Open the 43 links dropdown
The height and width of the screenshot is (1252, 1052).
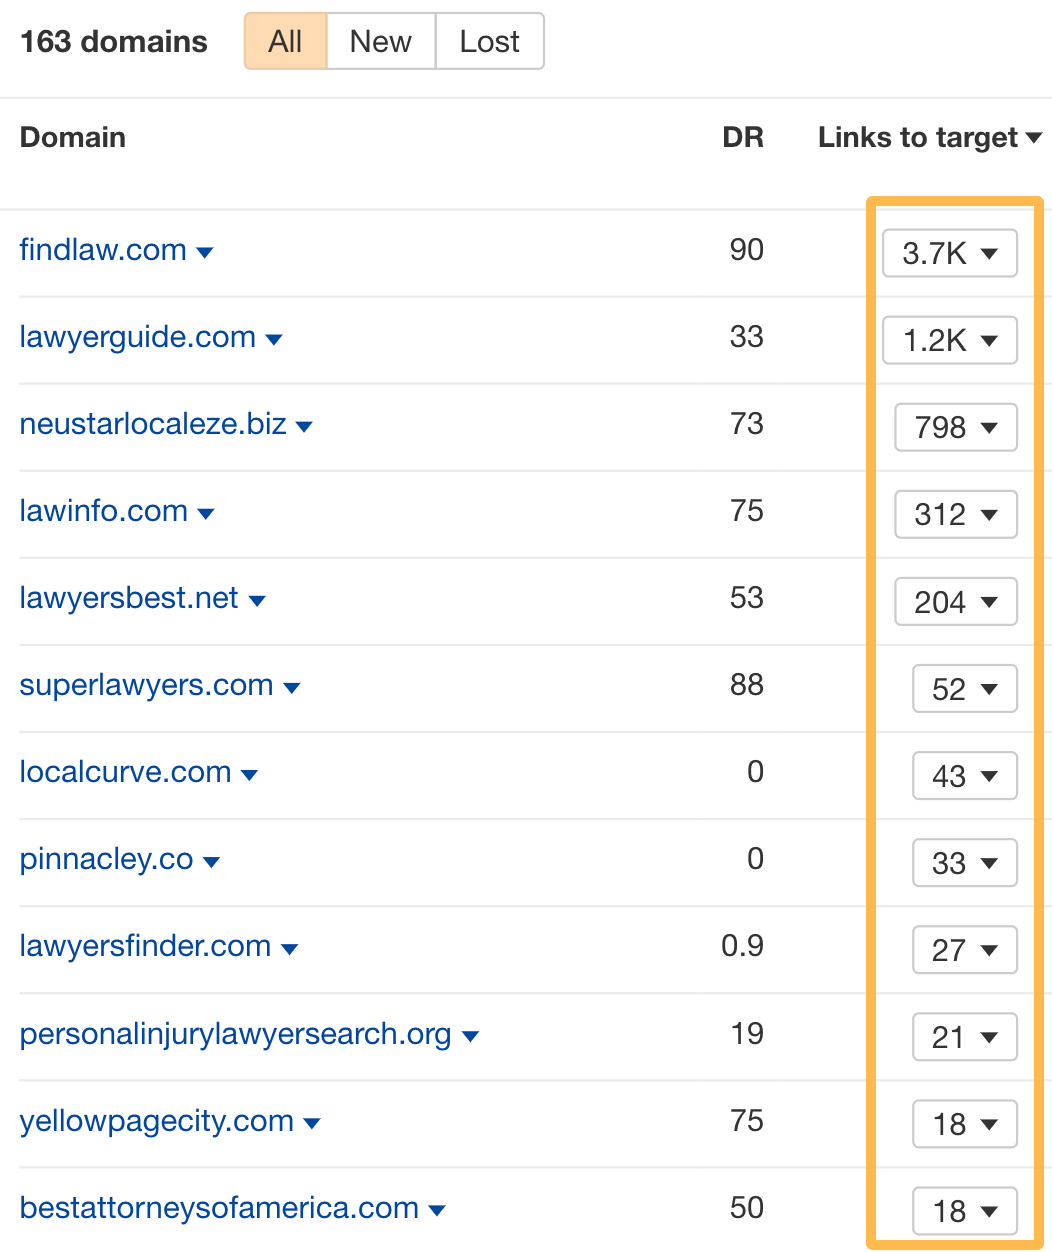coord(965,775)
